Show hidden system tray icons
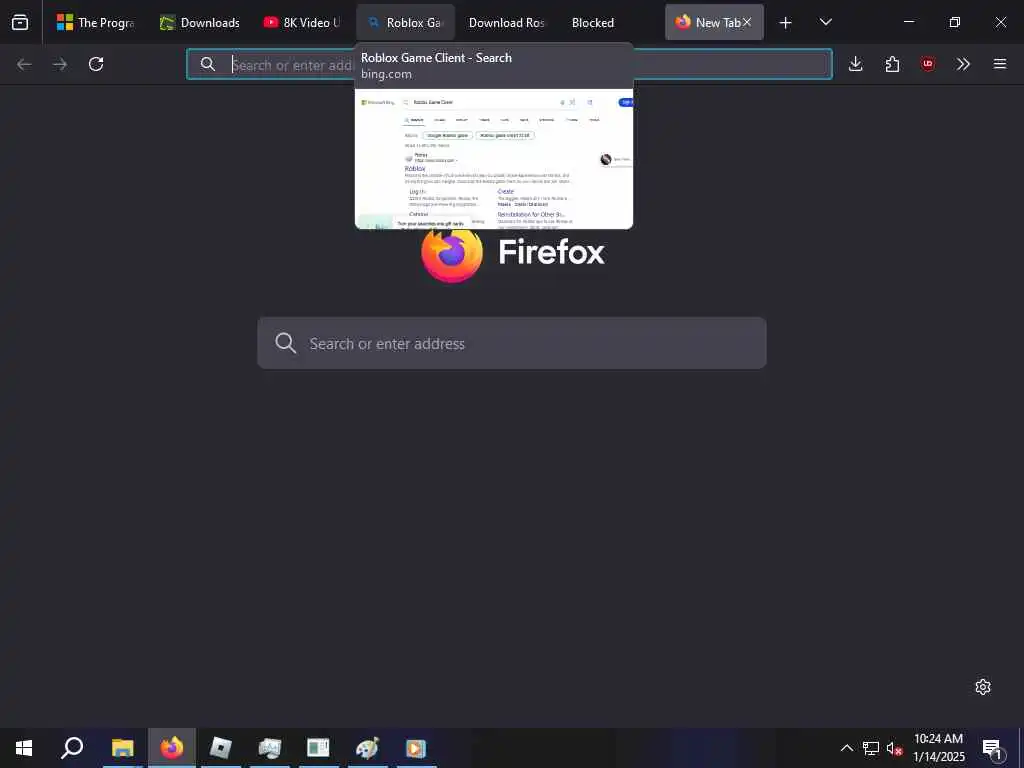This screenshot has width=1024, height=768. (x=846, y=748)
